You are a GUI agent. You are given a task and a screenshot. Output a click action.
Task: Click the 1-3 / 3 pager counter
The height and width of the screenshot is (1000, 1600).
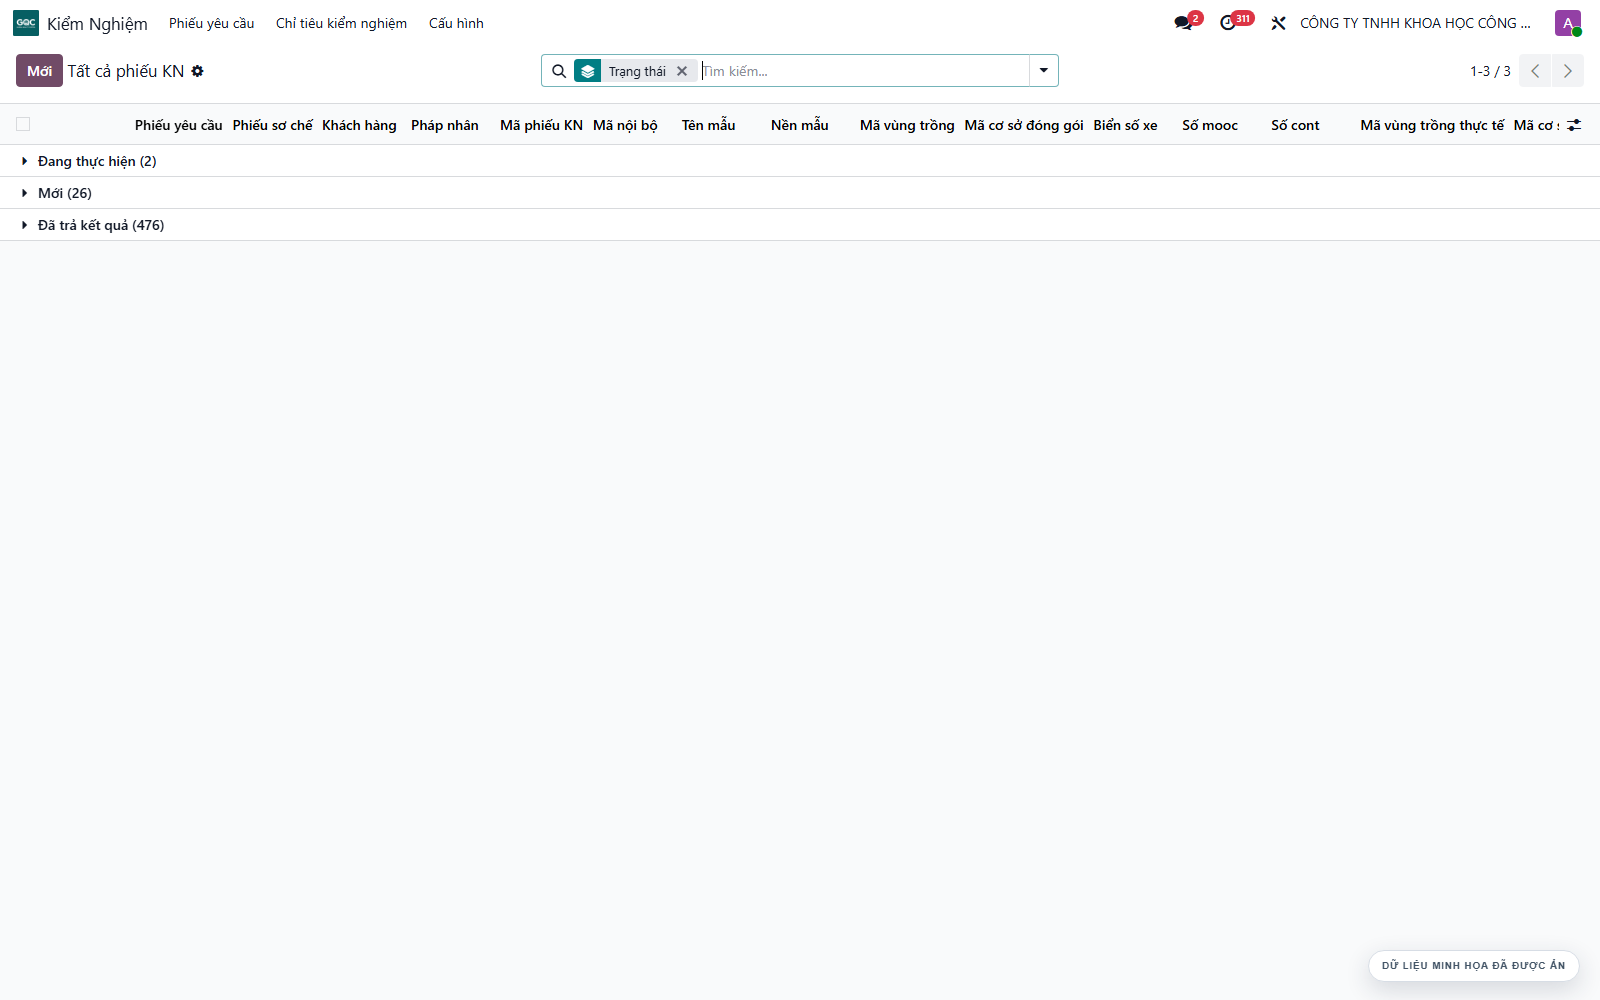click(x=1490, y=71)
